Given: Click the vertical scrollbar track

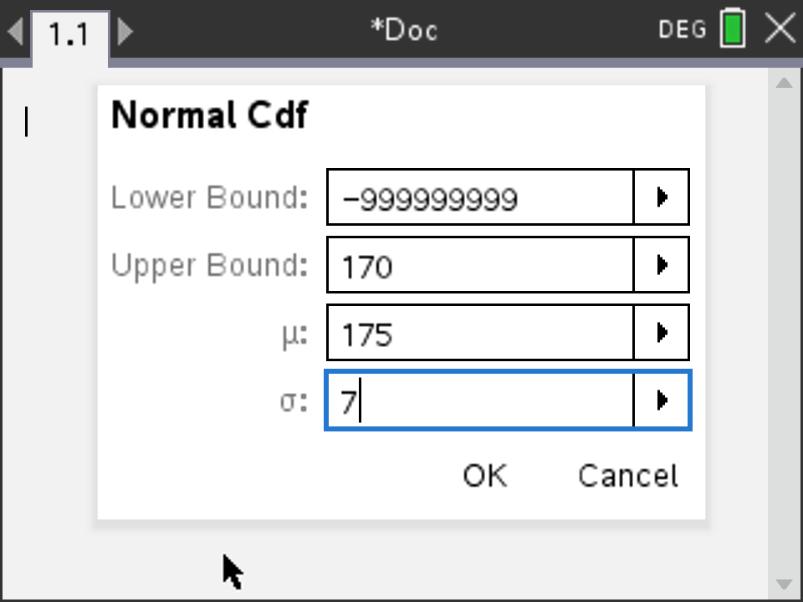Looking at the screenshot, I should [784, 330].
